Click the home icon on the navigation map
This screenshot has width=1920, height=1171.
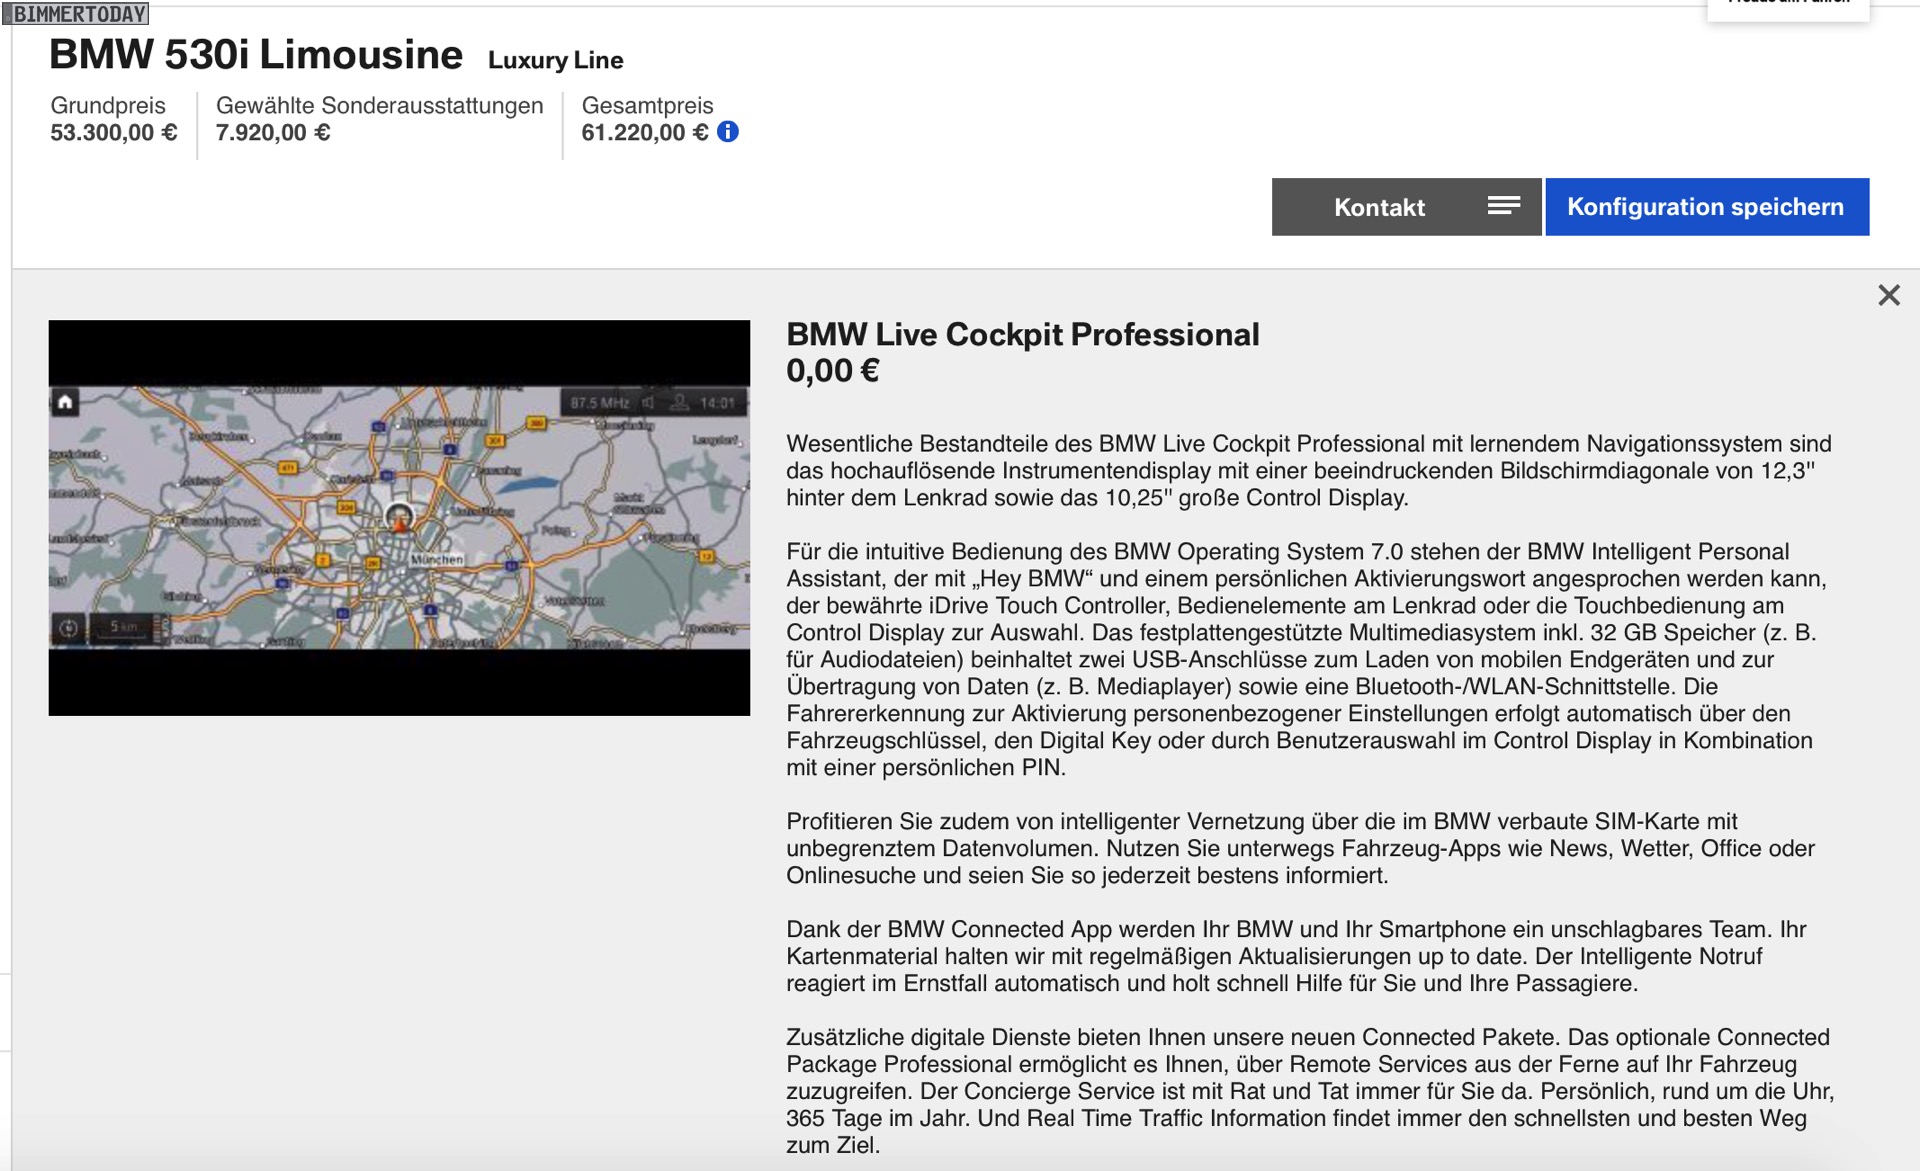click(x=65, y=402)
